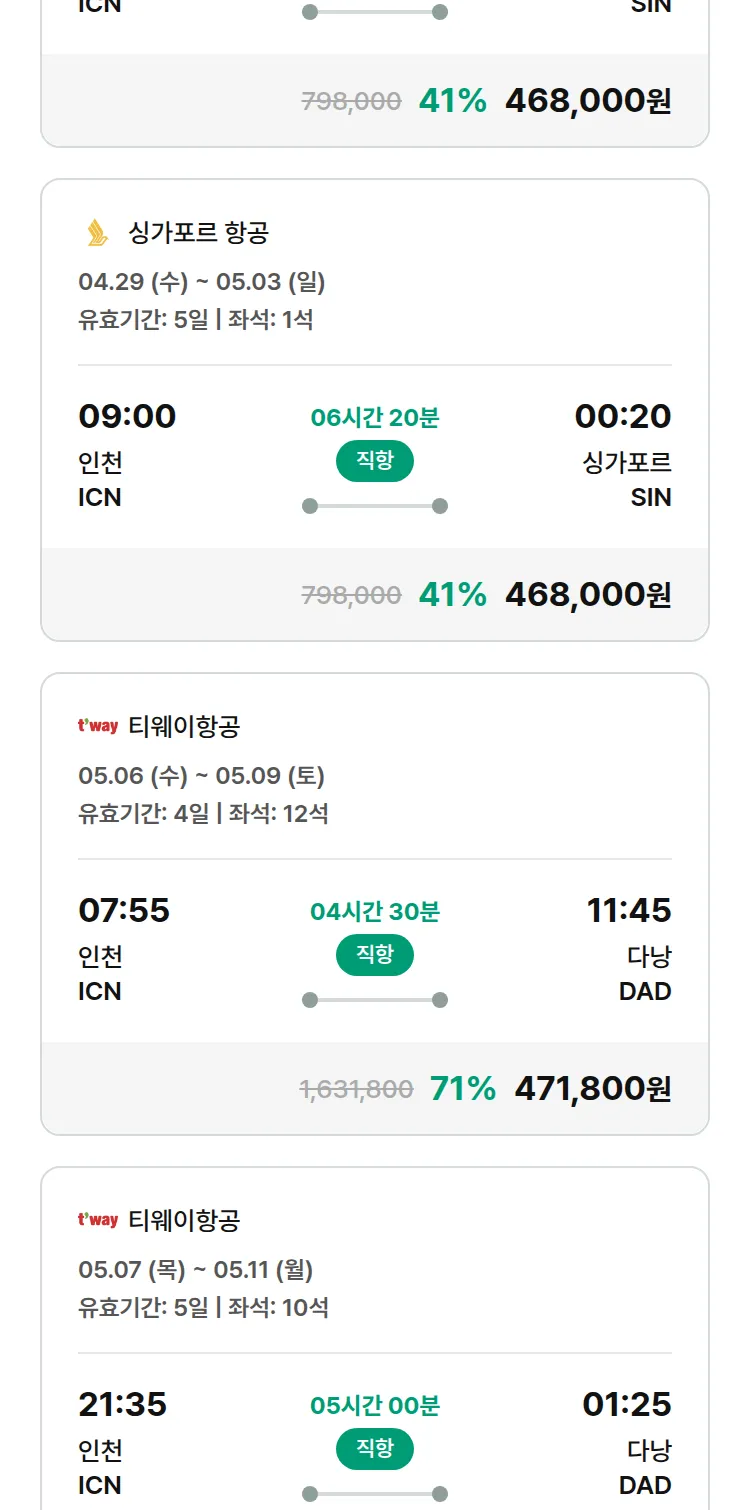Click route line of the 06시간 20분 flight
Image resolution: width=750 pixels, height=1510 pixels.
pyautogui.click(x=374, y=506)
